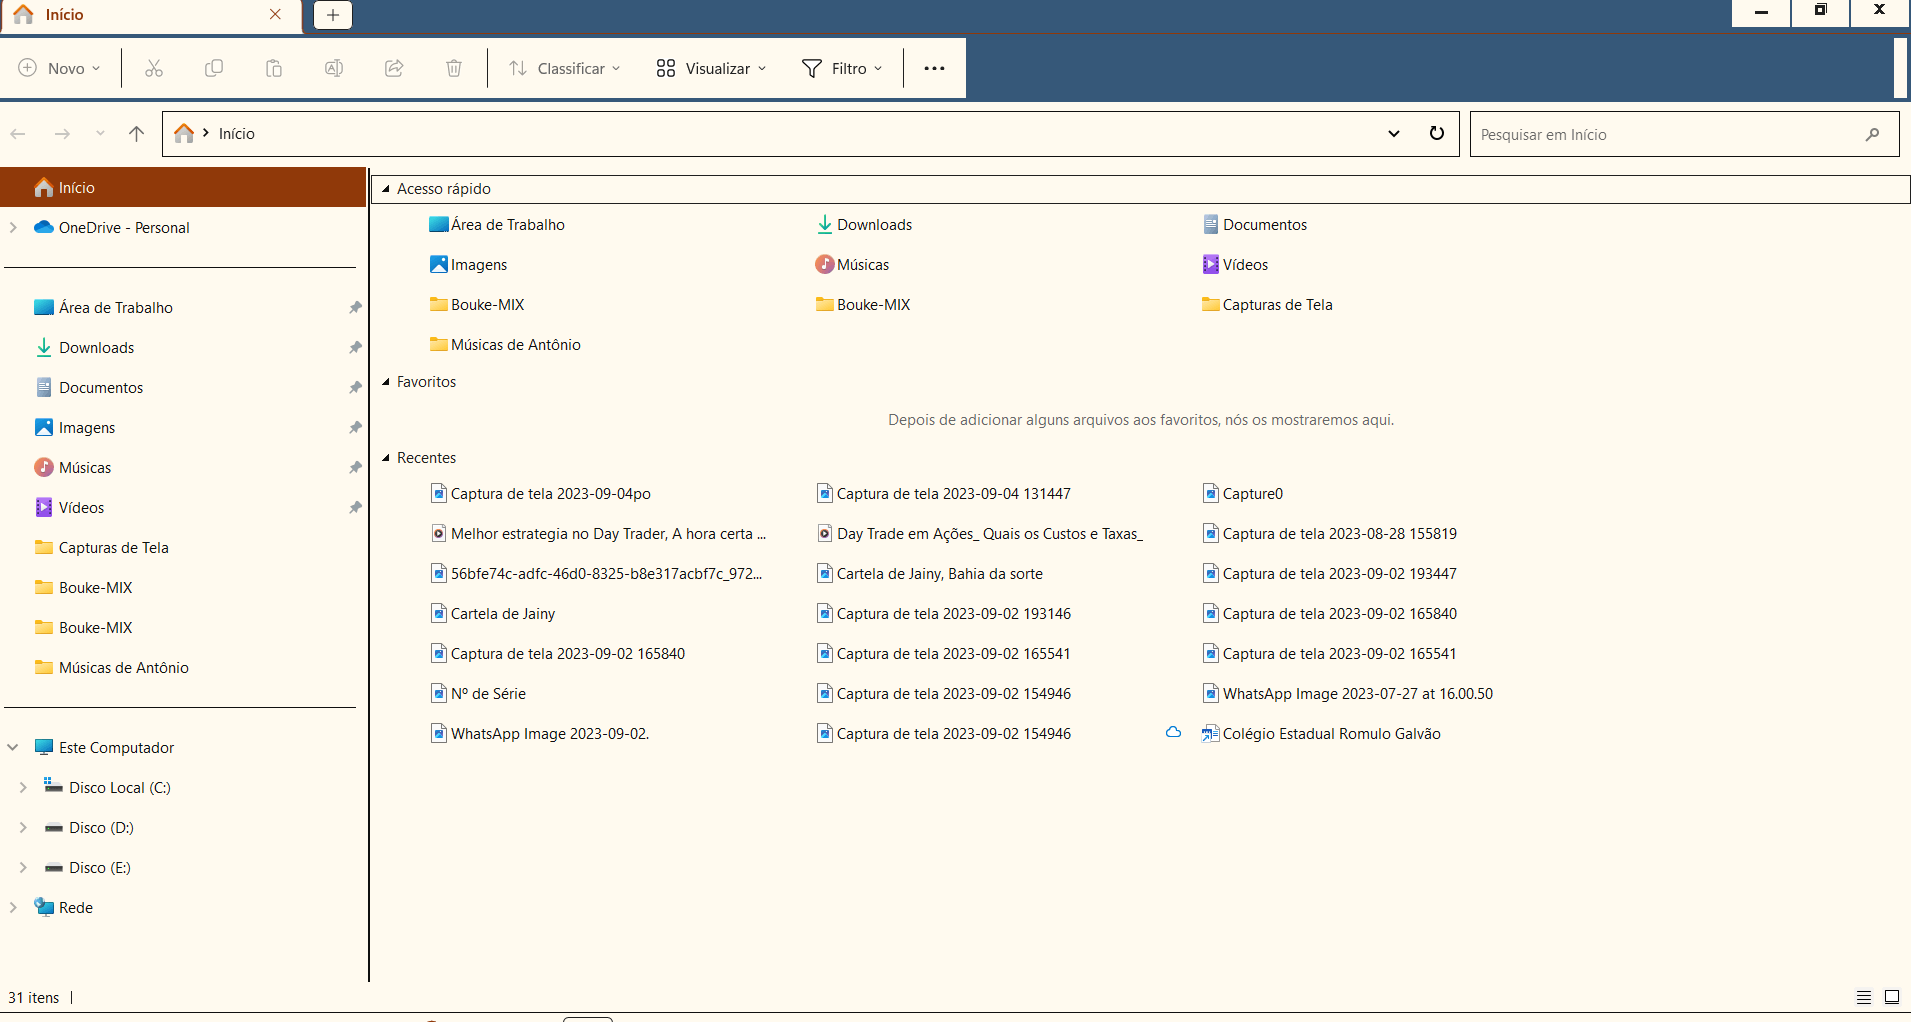
Task: Expand Disco (E:) tree node
Action: [23, 867]
